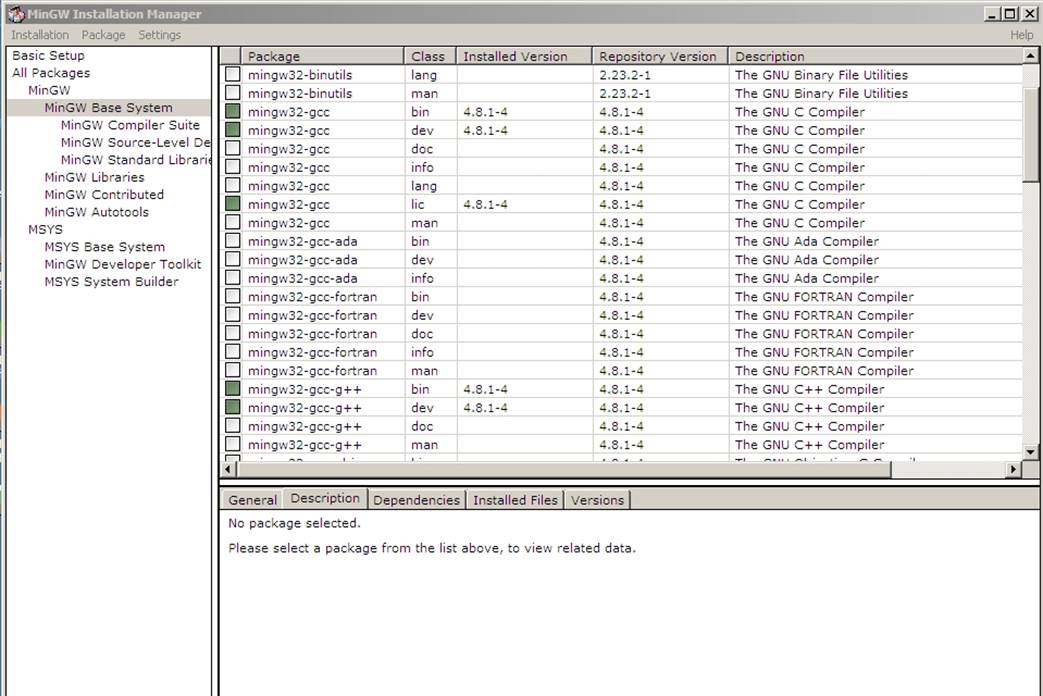Screen dimensions: 1043x696
Task: Click installed marker for mingw32-gcc lic
Action: 233,204
